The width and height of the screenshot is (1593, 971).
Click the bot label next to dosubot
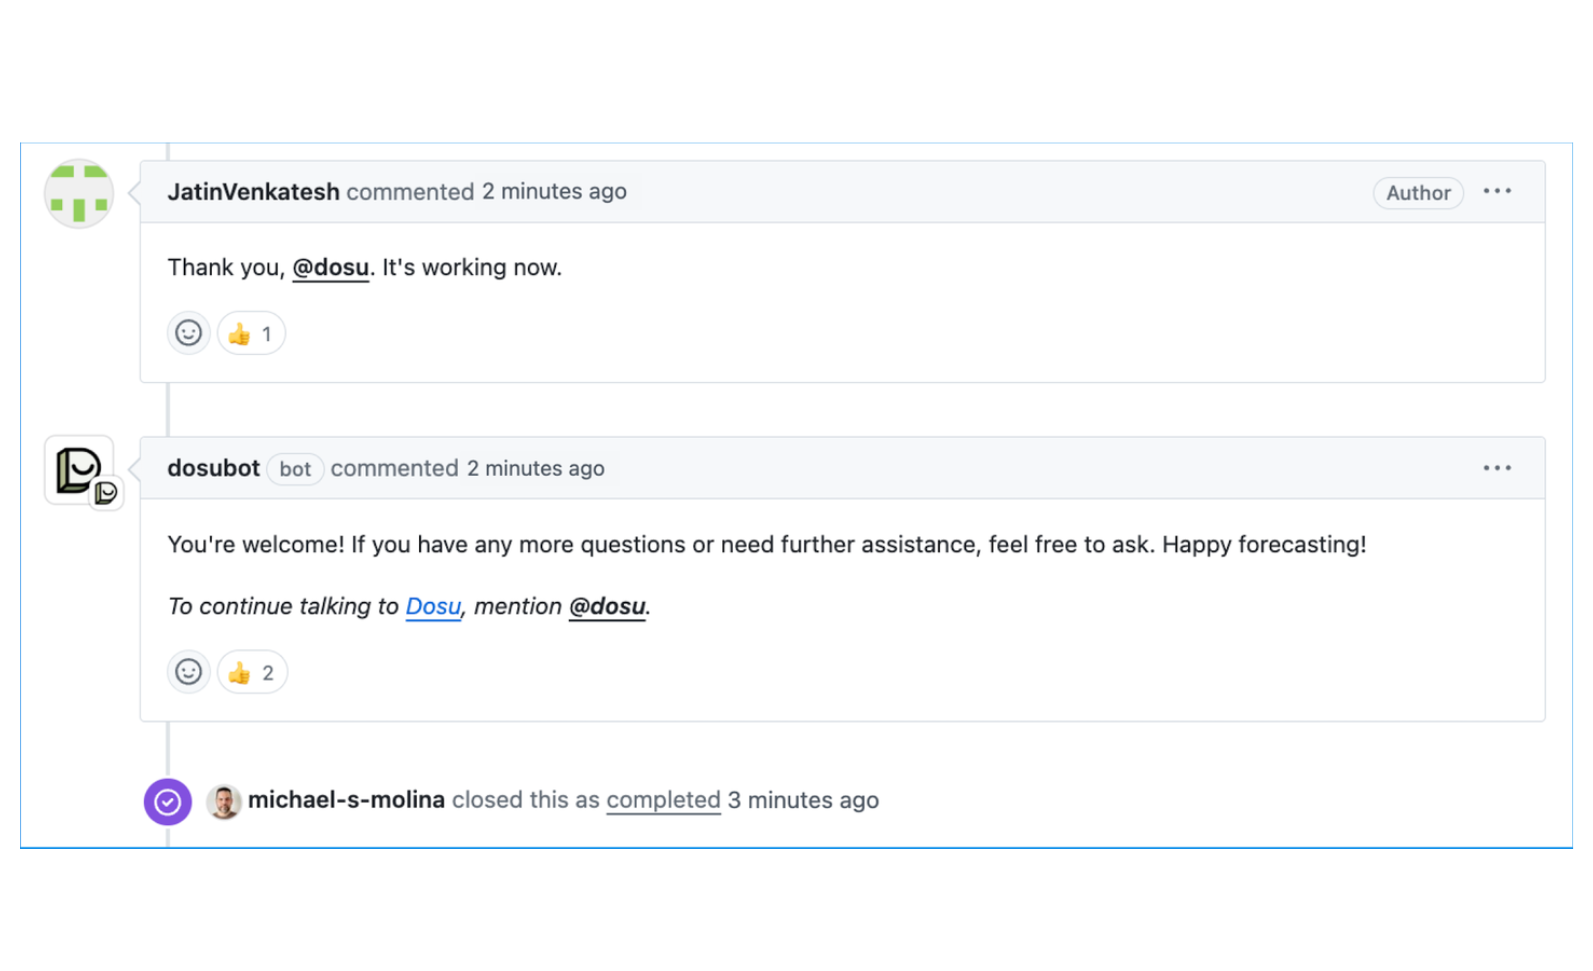point(295,469)
